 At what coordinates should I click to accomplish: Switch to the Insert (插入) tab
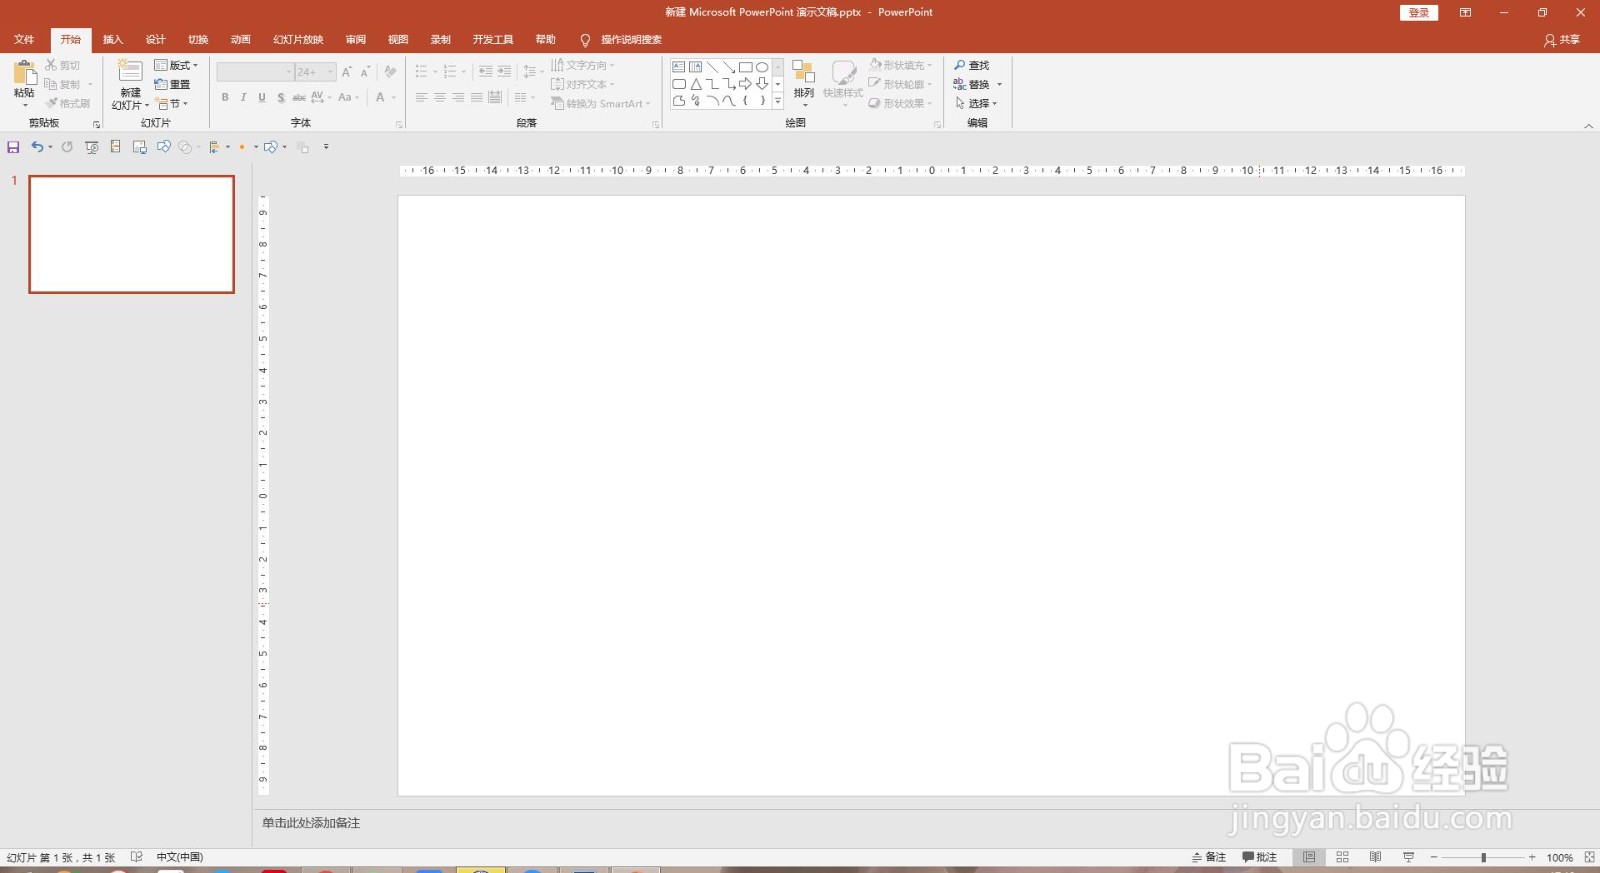113,40
